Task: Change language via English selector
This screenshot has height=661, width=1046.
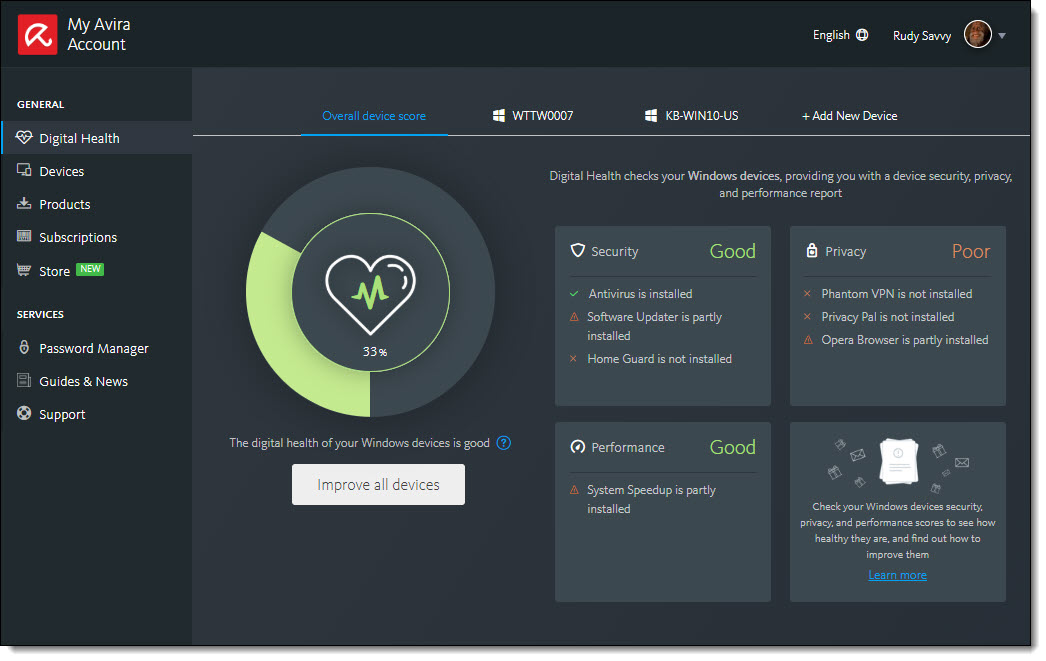Action: click(x=840, y=35)
